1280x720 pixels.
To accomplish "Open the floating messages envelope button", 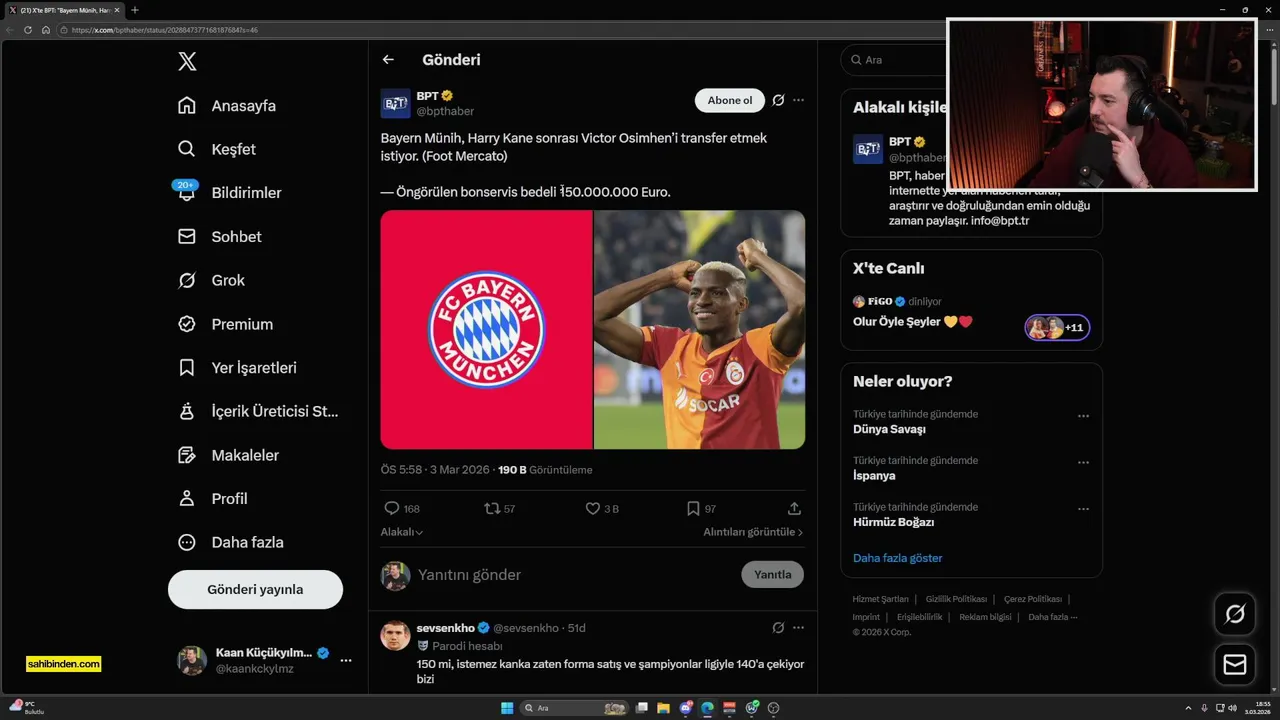I will point(1235,665).
